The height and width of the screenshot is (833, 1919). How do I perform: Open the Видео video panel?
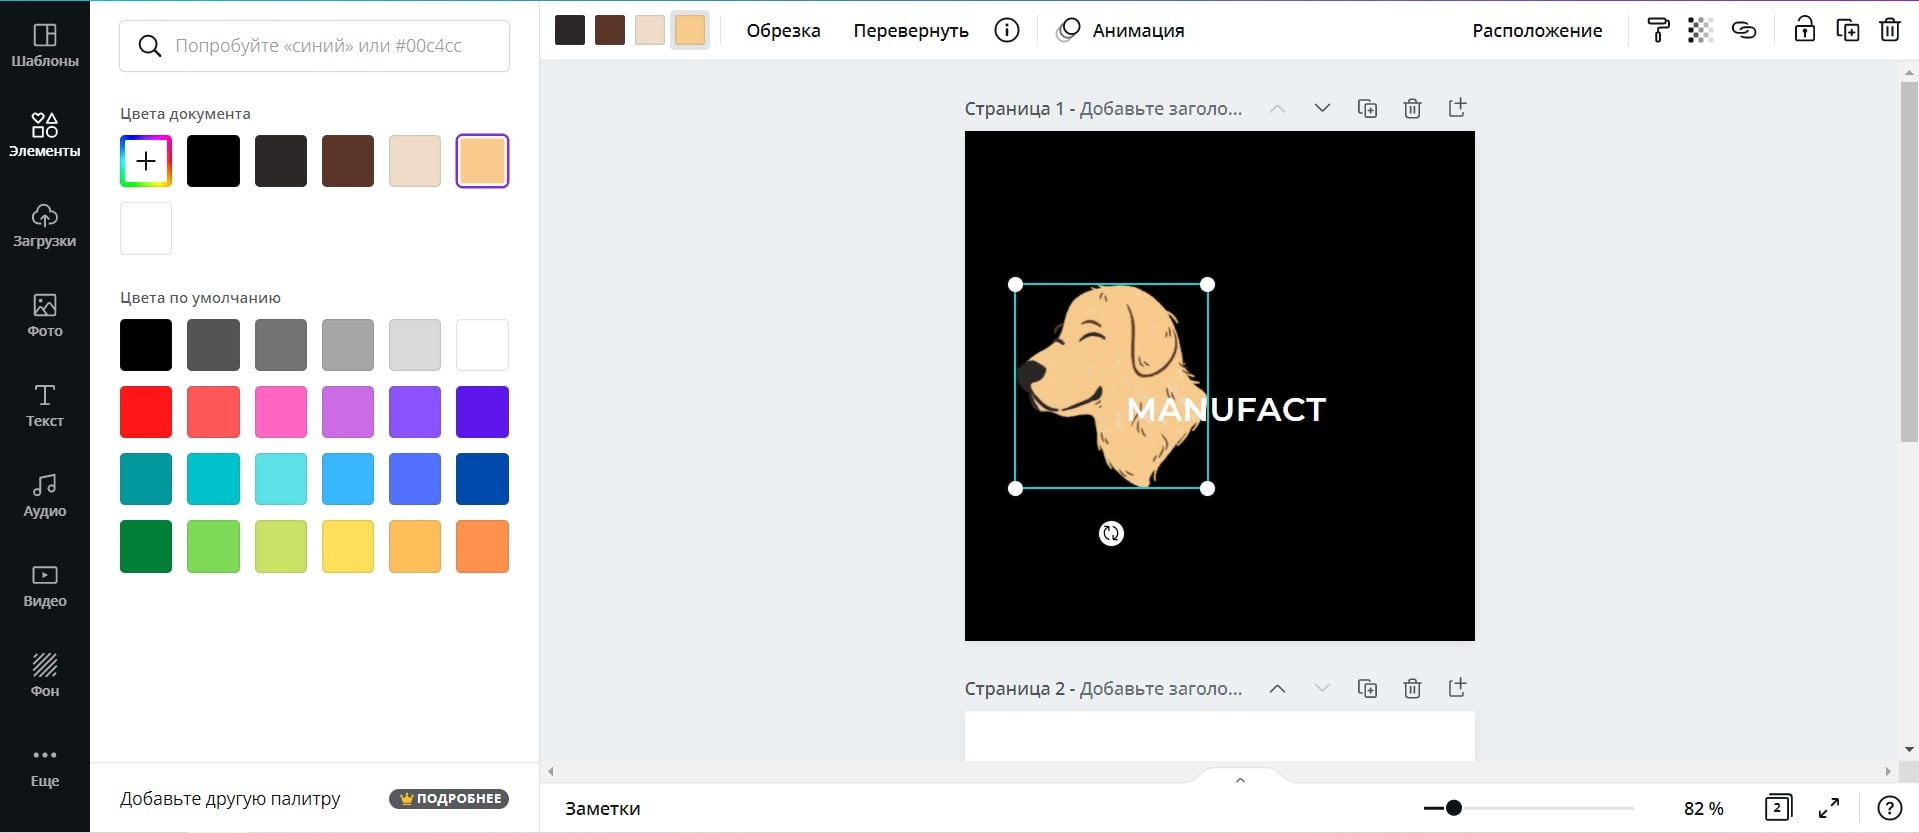coord(45,586)
